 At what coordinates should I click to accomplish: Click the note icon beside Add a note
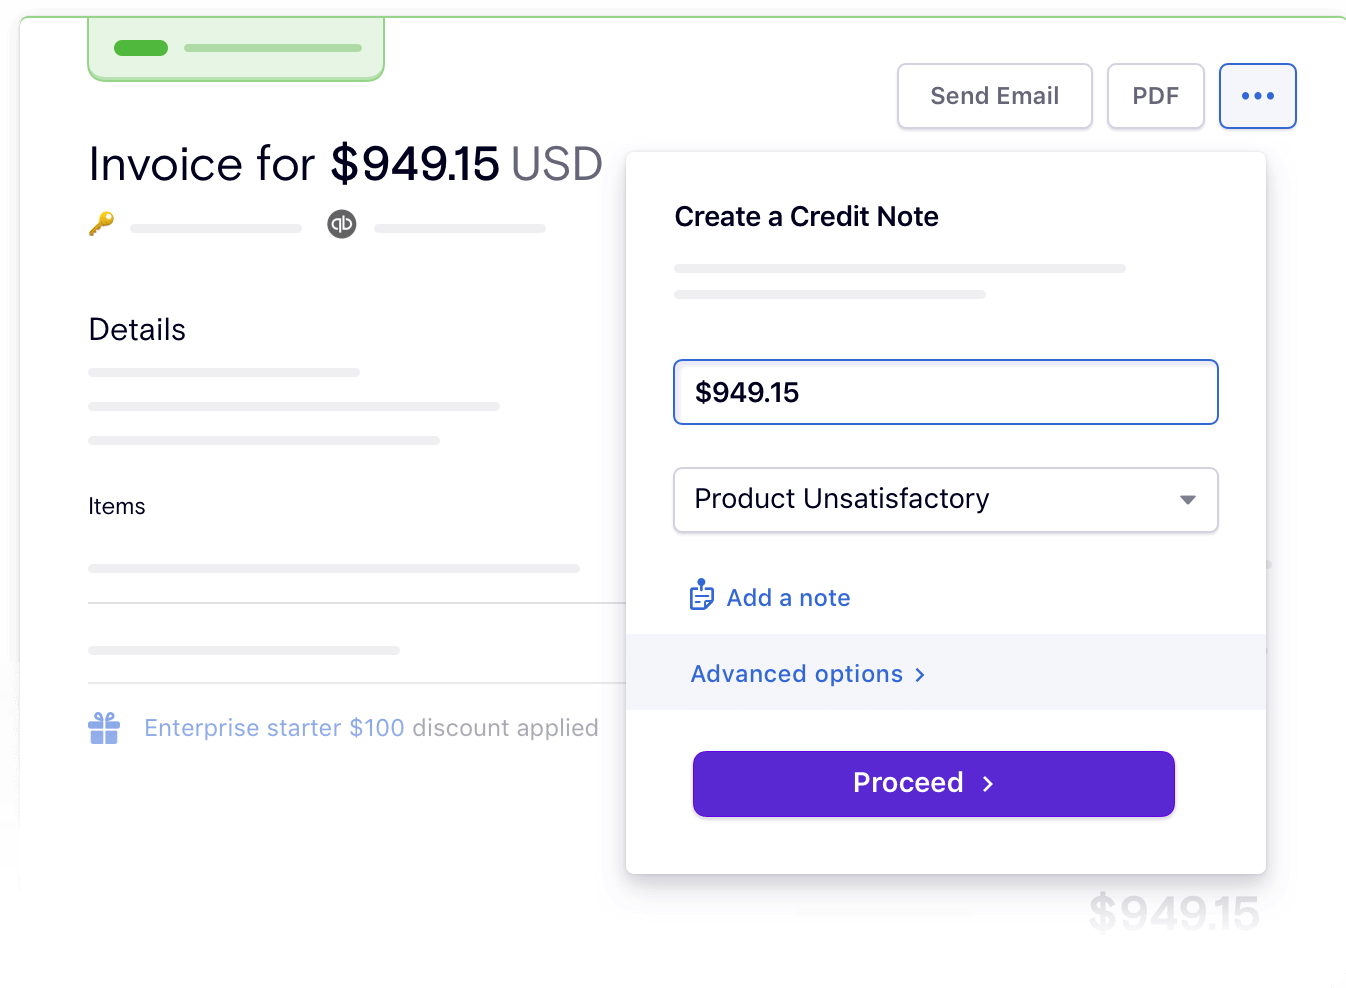[x=702, y=595]
